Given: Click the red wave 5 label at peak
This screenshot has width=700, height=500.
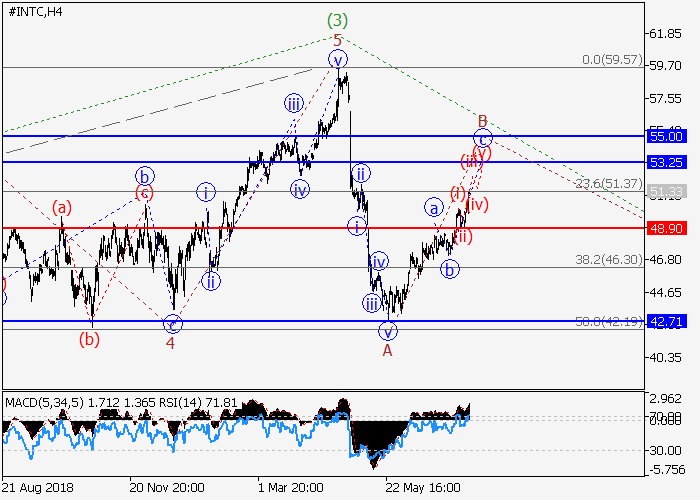Looking at the screenshot, I should 337,40.
